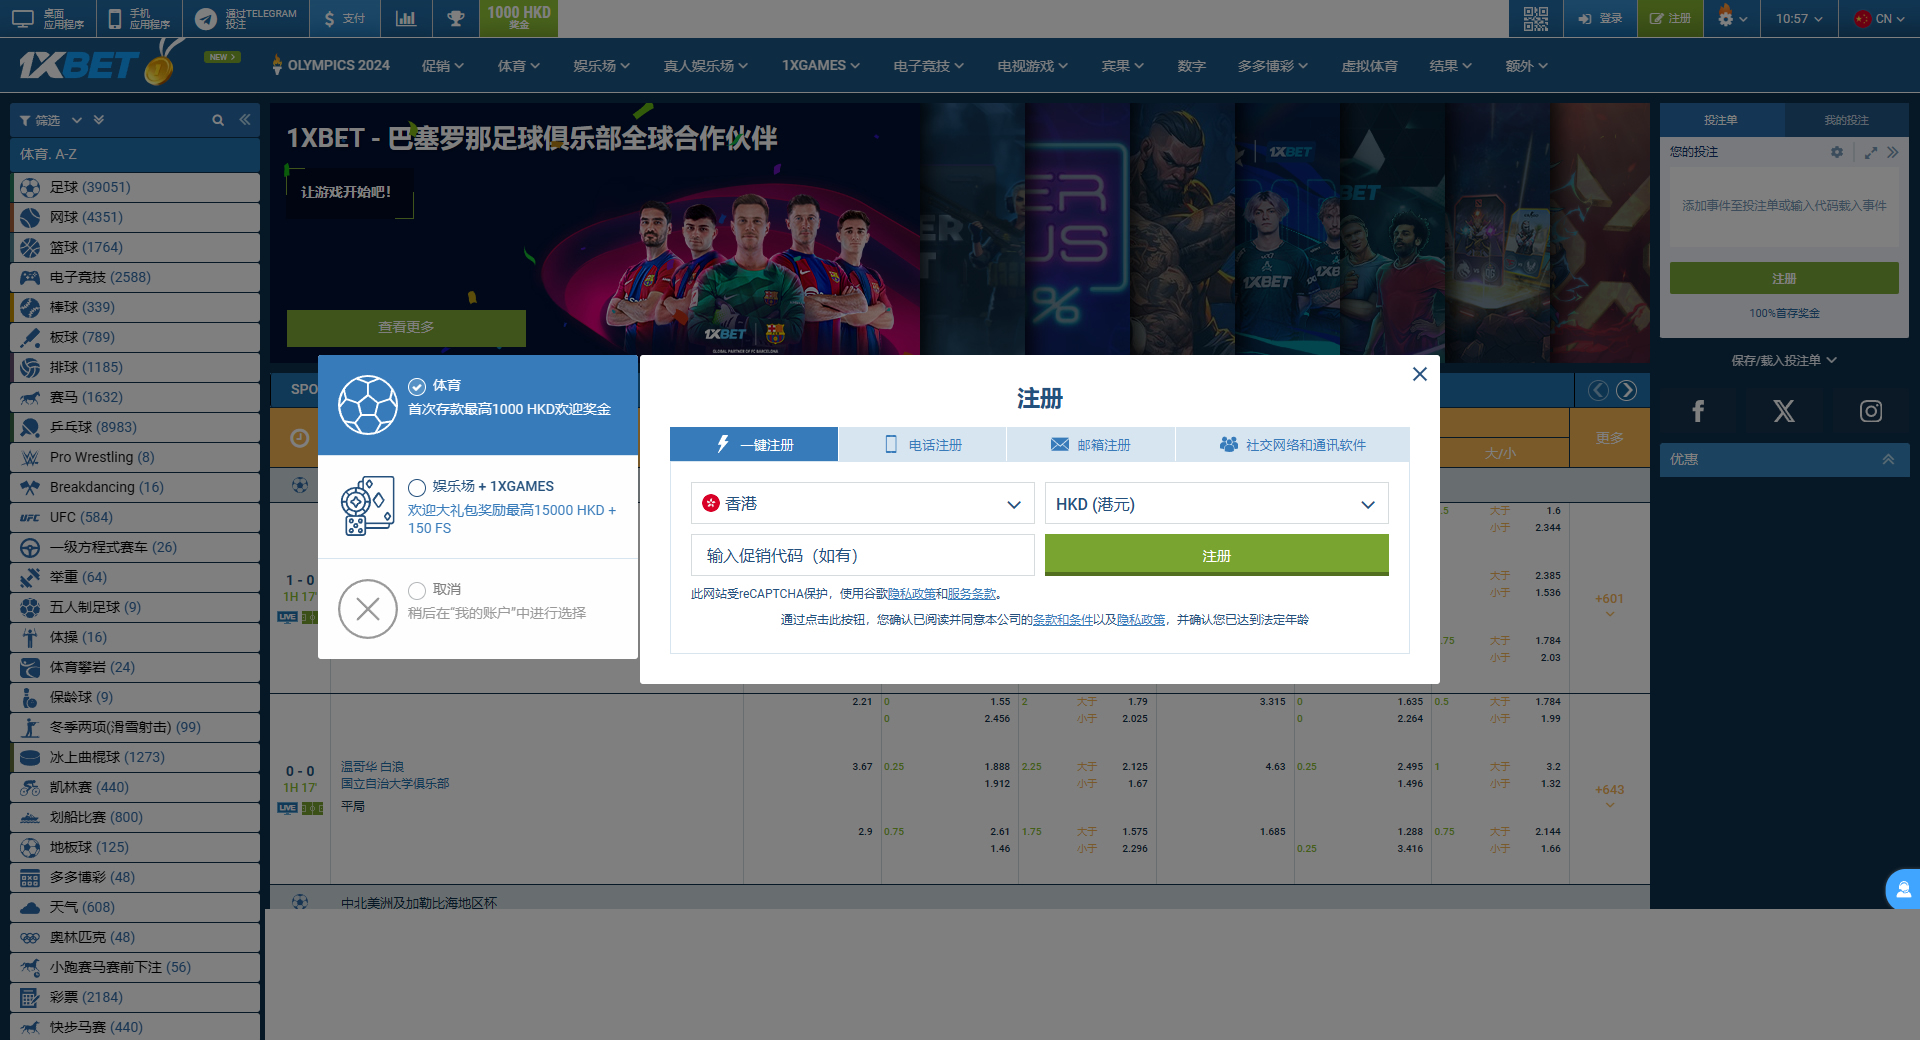Image resolution: width=1920 pixels, height=1040 pixels.
Task: Expand the 真人娱乐场 navigation menu
Action: [706, 66]
